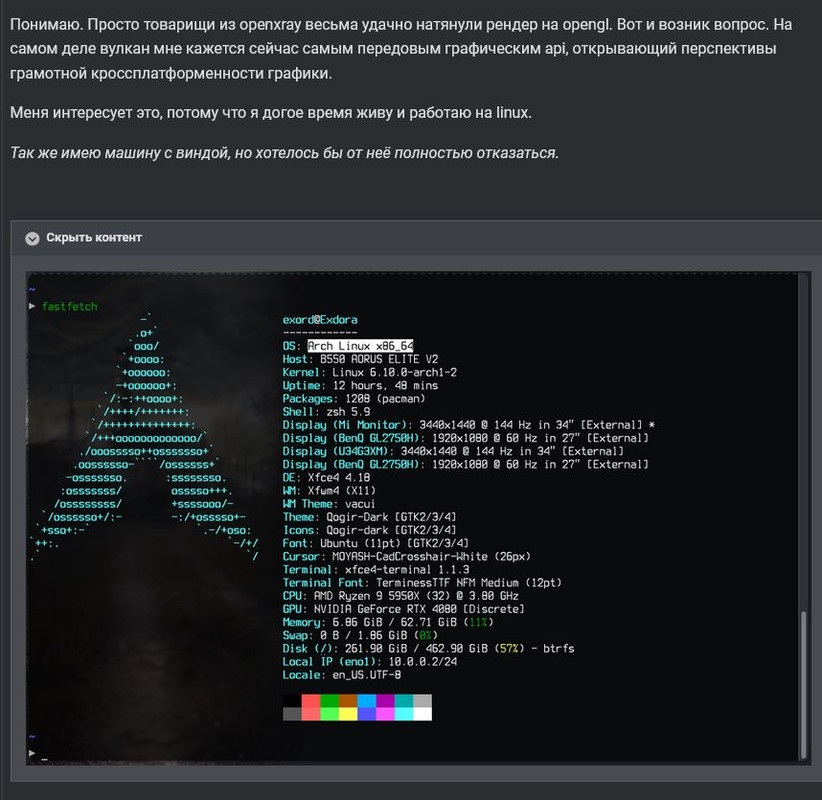
Task: Click the italic sentence starting 'Так же имею машину'
Action: [284, 153]
